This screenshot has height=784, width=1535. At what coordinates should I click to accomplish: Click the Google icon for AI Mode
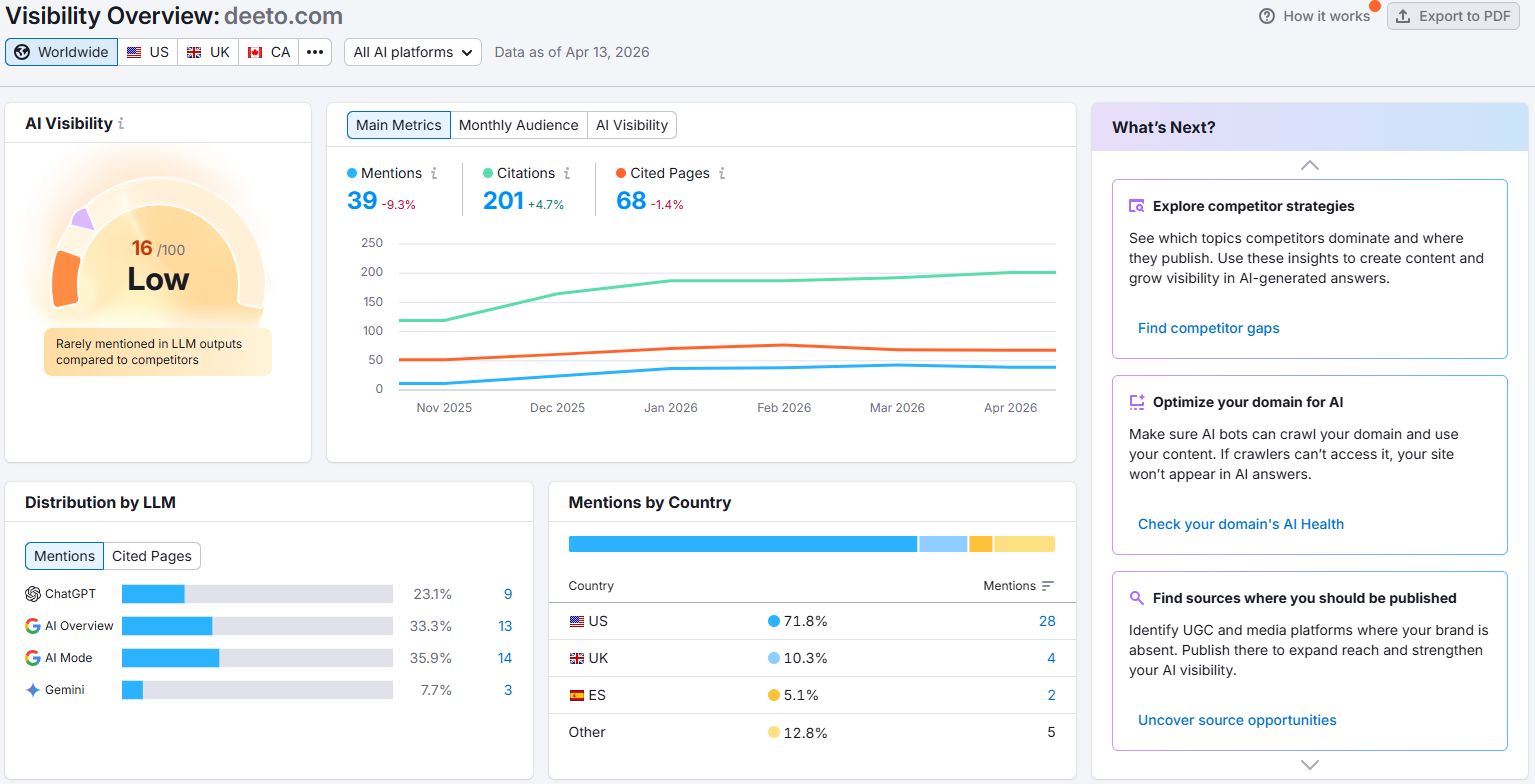[33, 658]
